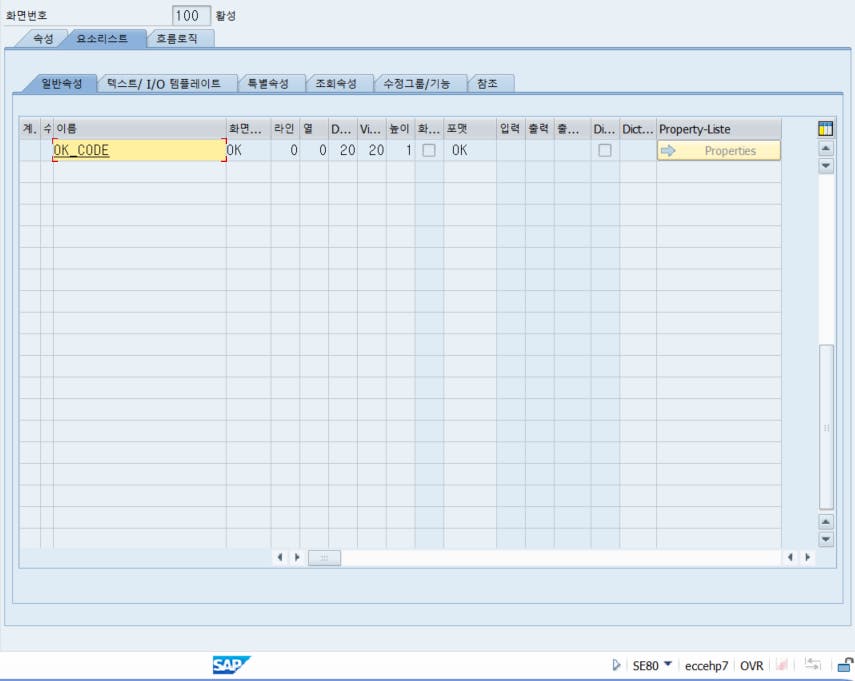The height and width of the screenshot is (681, 855).
Task: Click the arrow icon on Properties button
Action: (x=668, y=150)
